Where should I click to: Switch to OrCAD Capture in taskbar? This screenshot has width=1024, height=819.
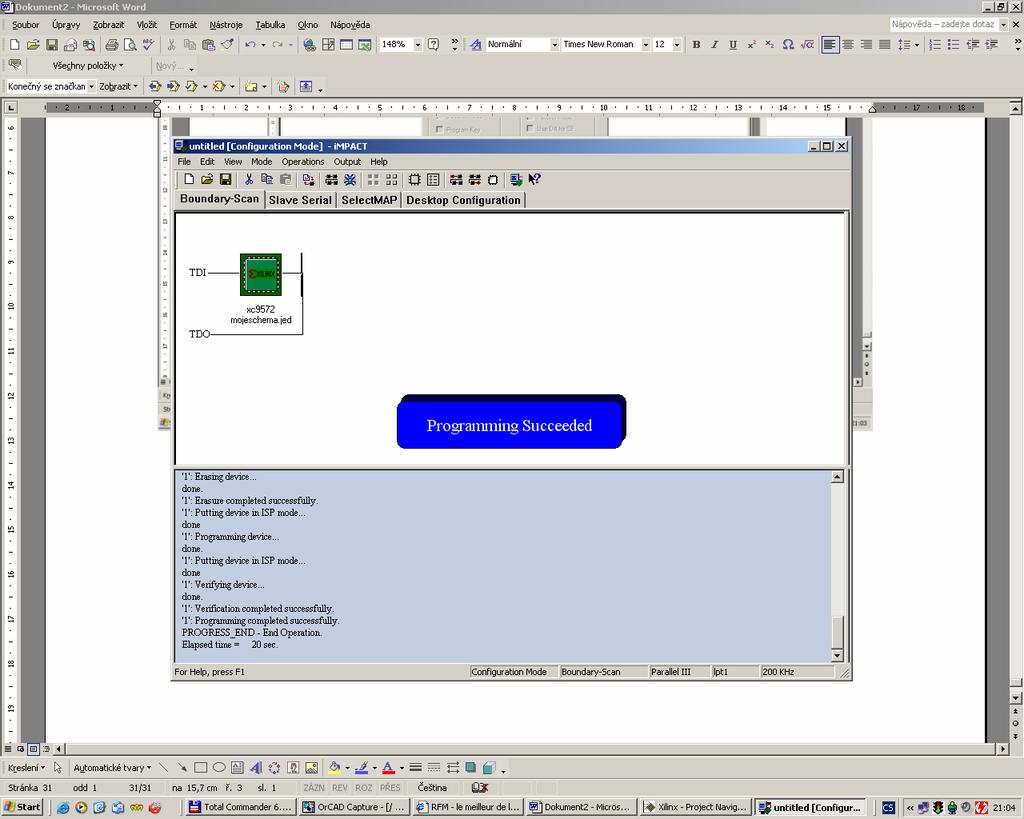tap(354, 807)
